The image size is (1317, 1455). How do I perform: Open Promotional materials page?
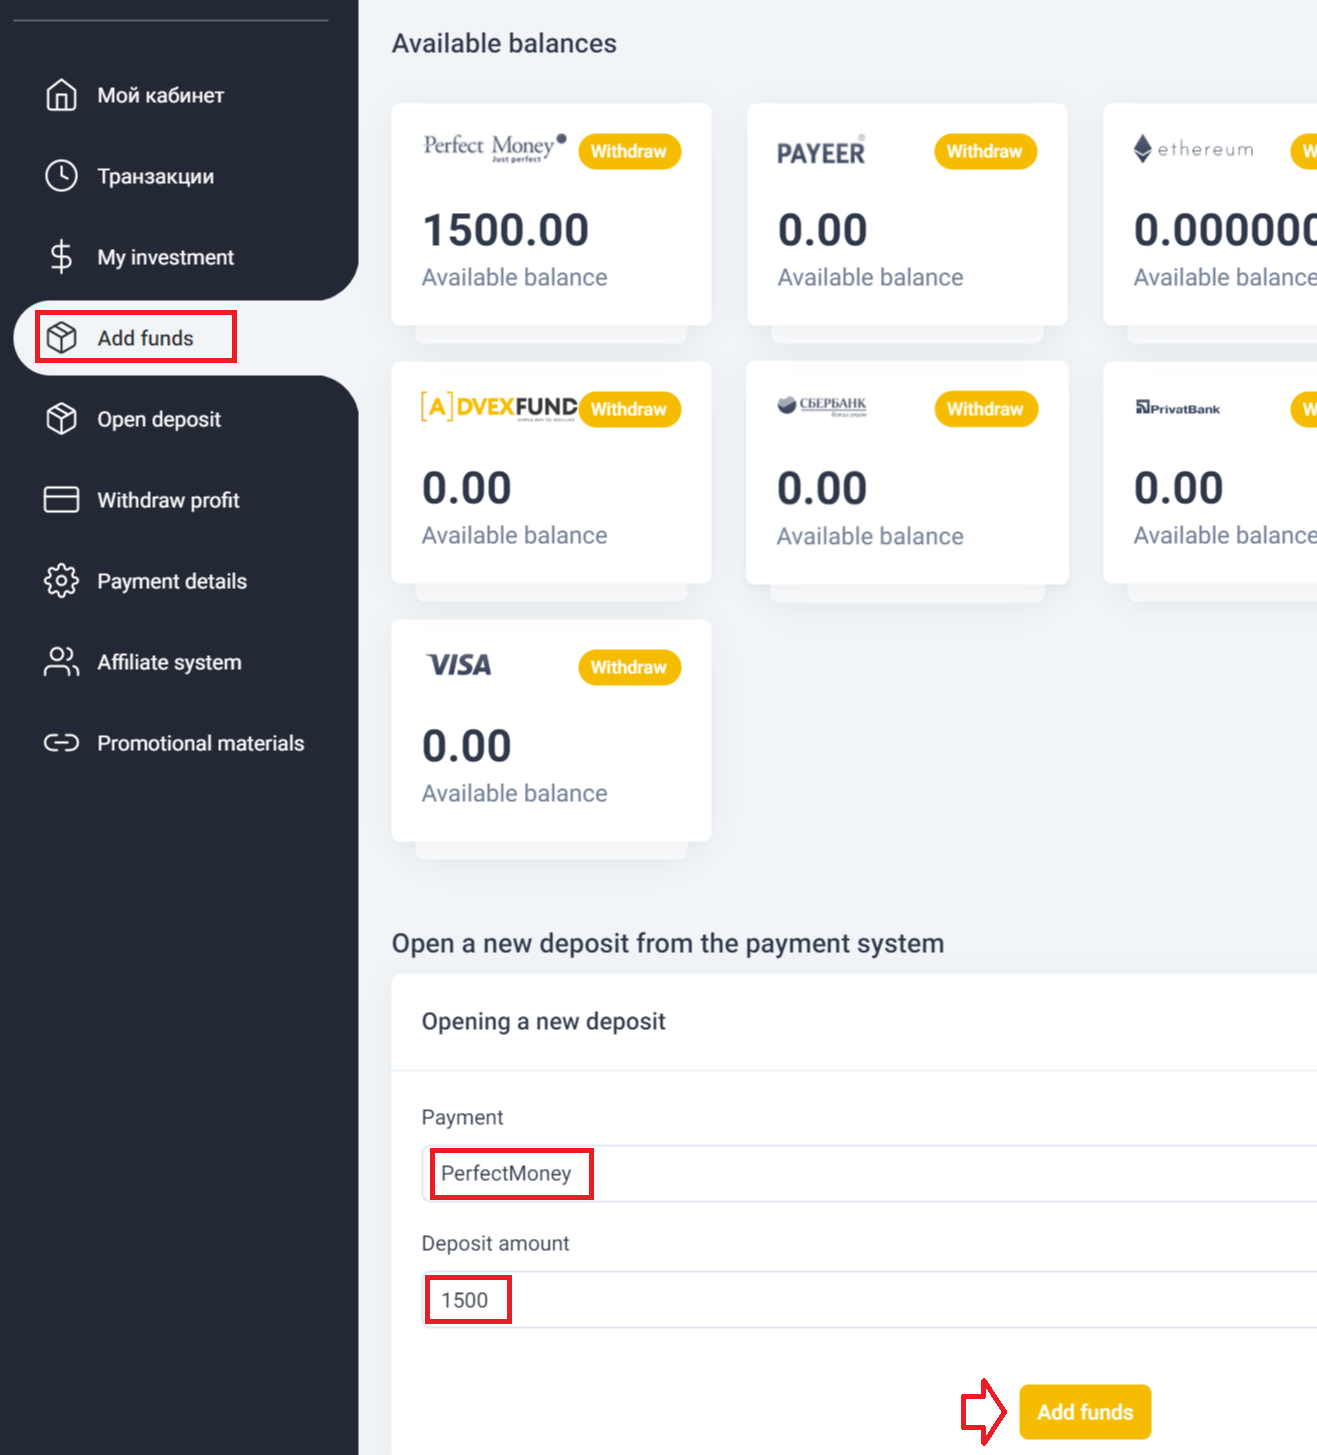pos(200,743)
